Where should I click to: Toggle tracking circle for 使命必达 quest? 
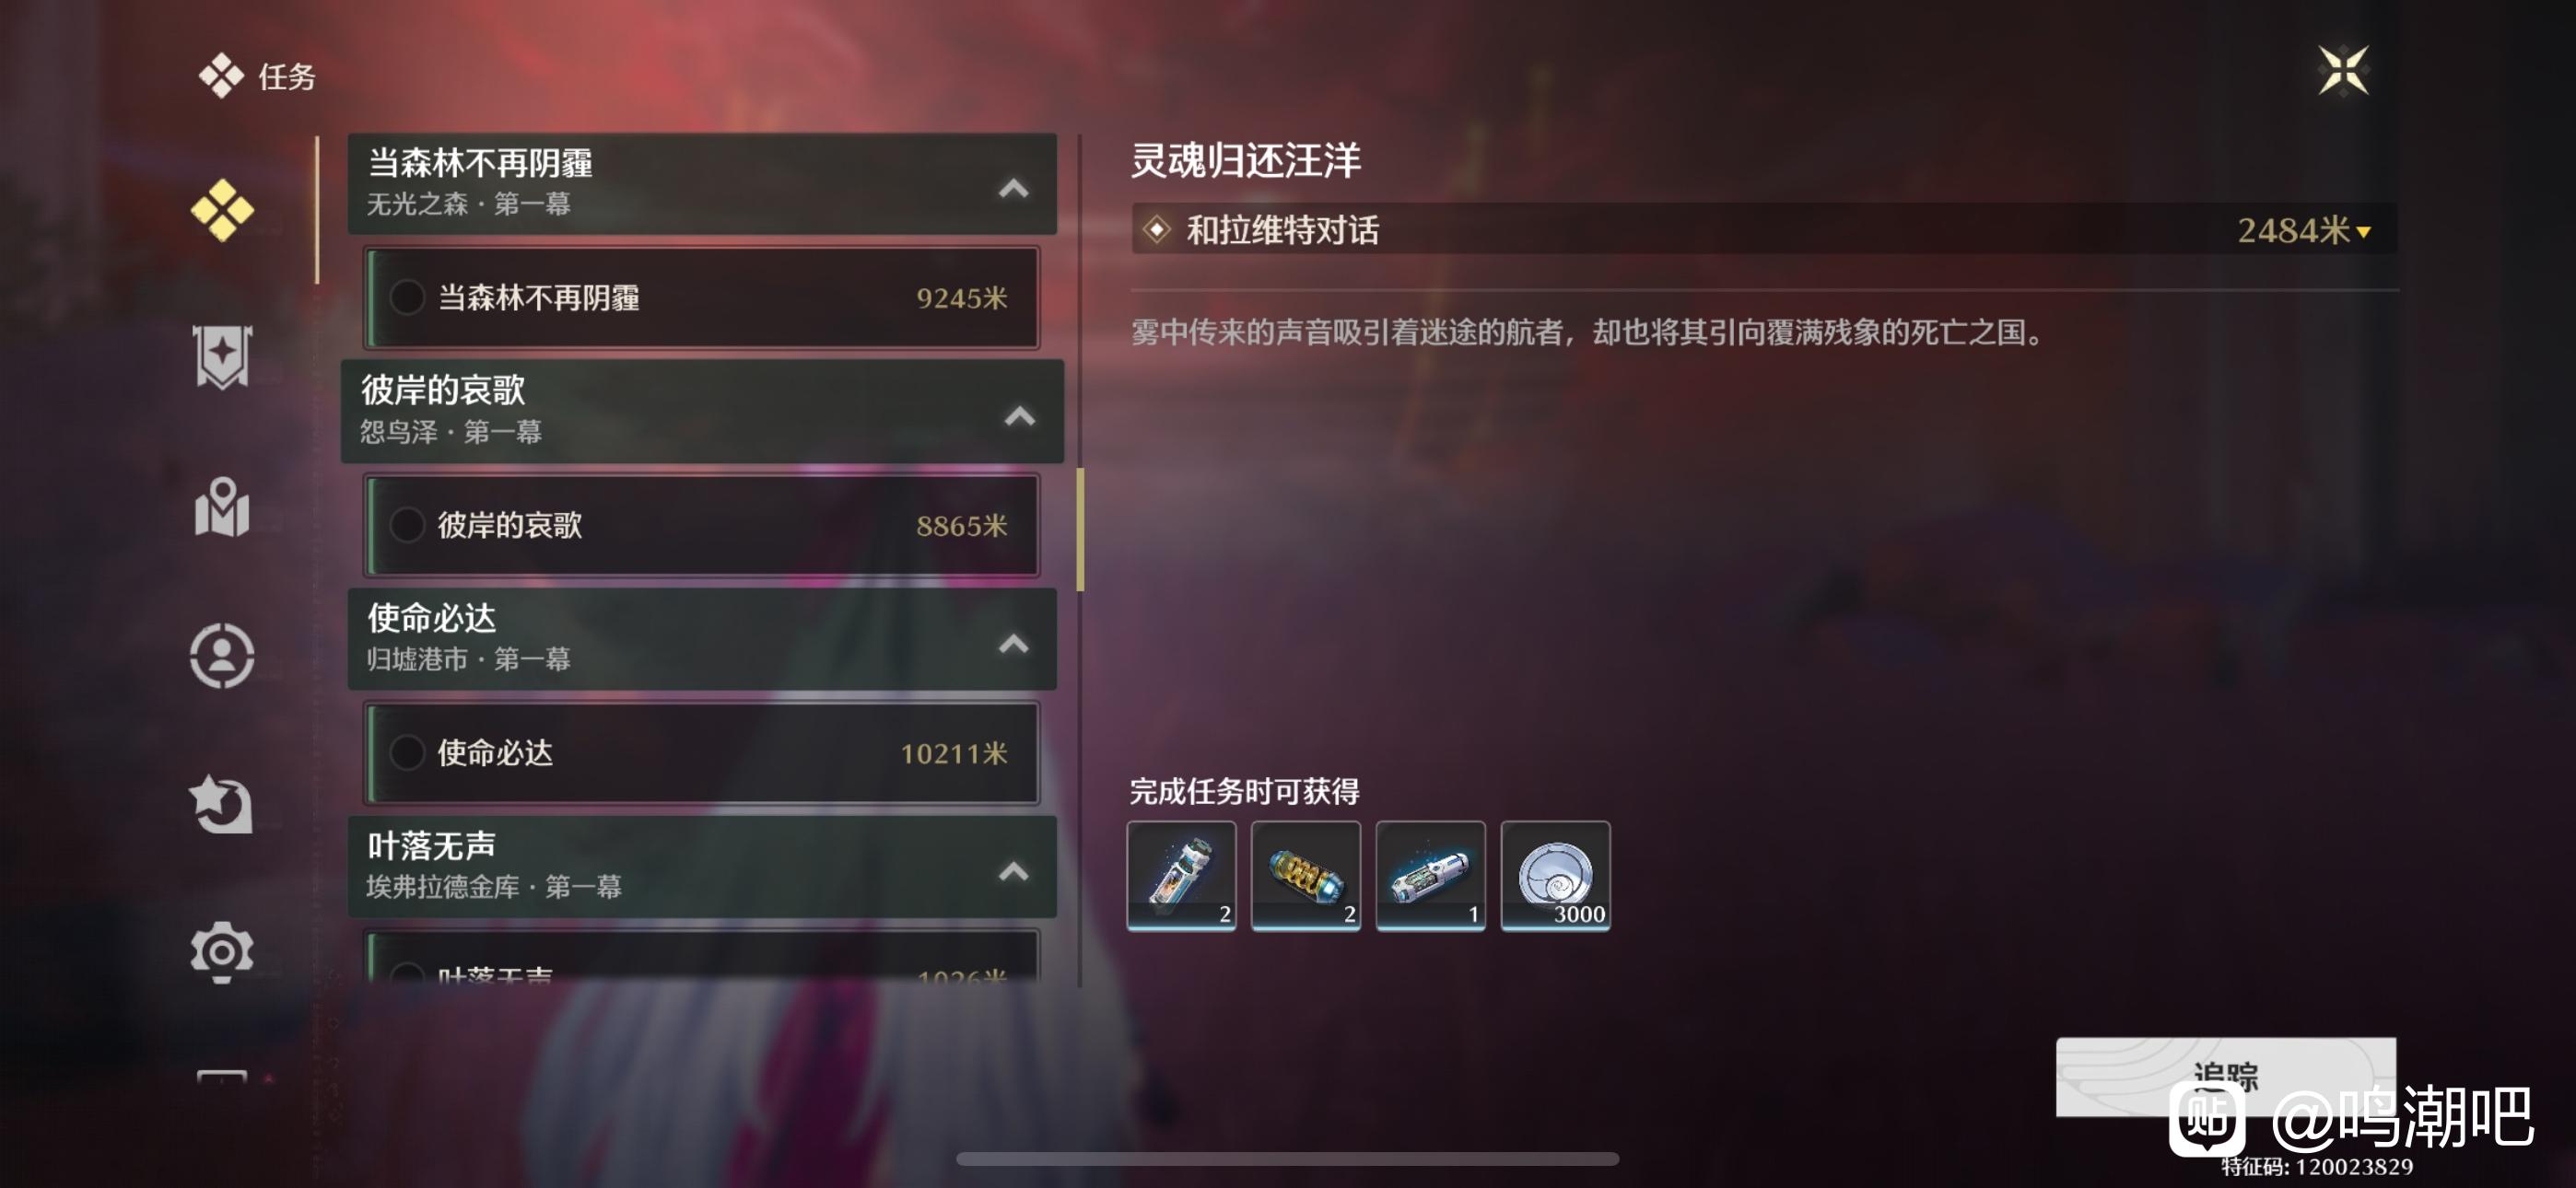pyautogui.click(x=407, y=753)
